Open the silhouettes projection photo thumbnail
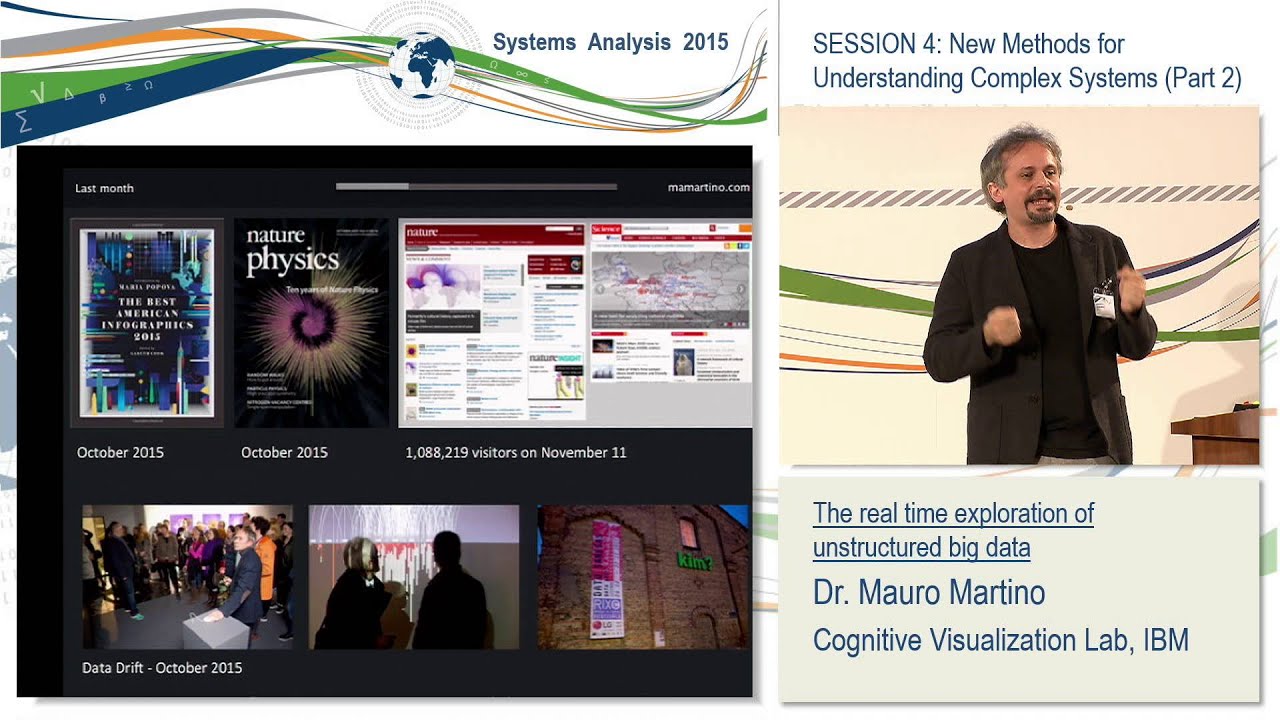 click(414, 577)
